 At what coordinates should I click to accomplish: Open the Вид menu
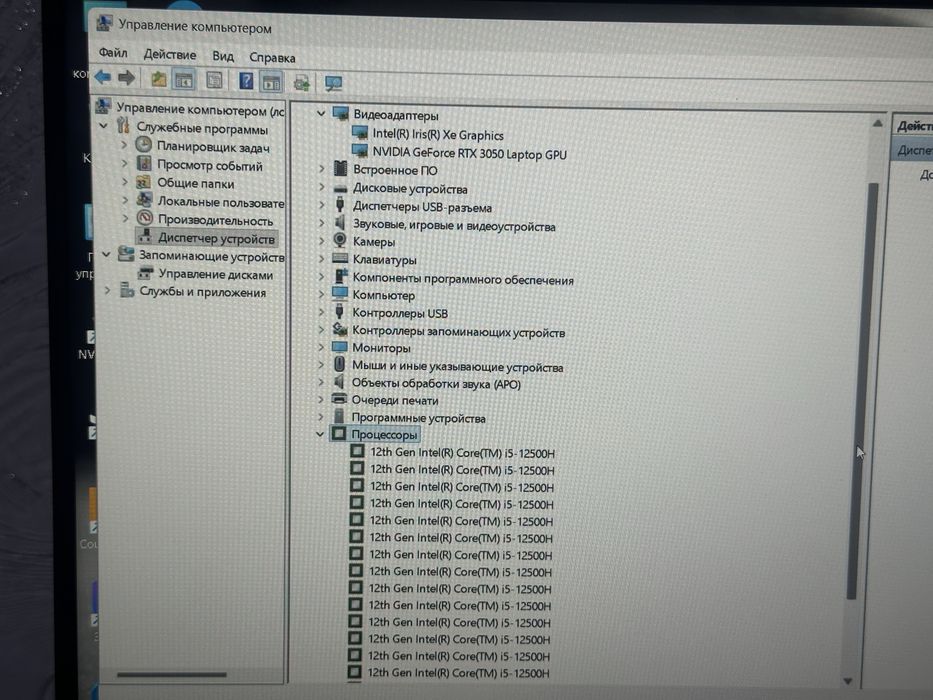pyautogui.click(x=223, y=56)
